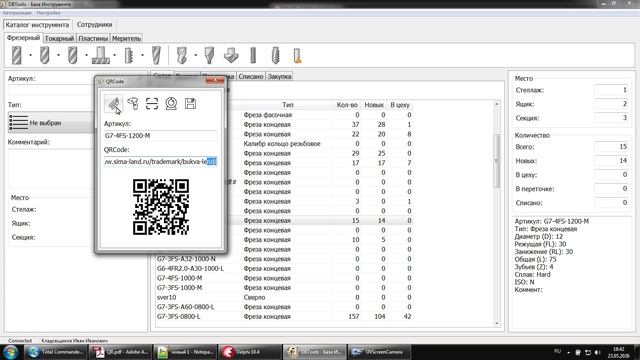Open the 'Меритель' tab

click(126, 38)
